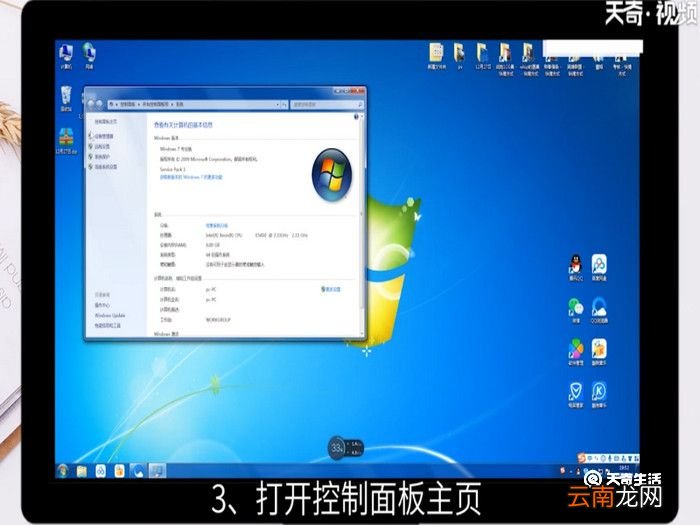Viewport: 700px width, 525px height.
Task: Click the back arrow in System window
Action: pyautogui.click(x=92, y=104)
